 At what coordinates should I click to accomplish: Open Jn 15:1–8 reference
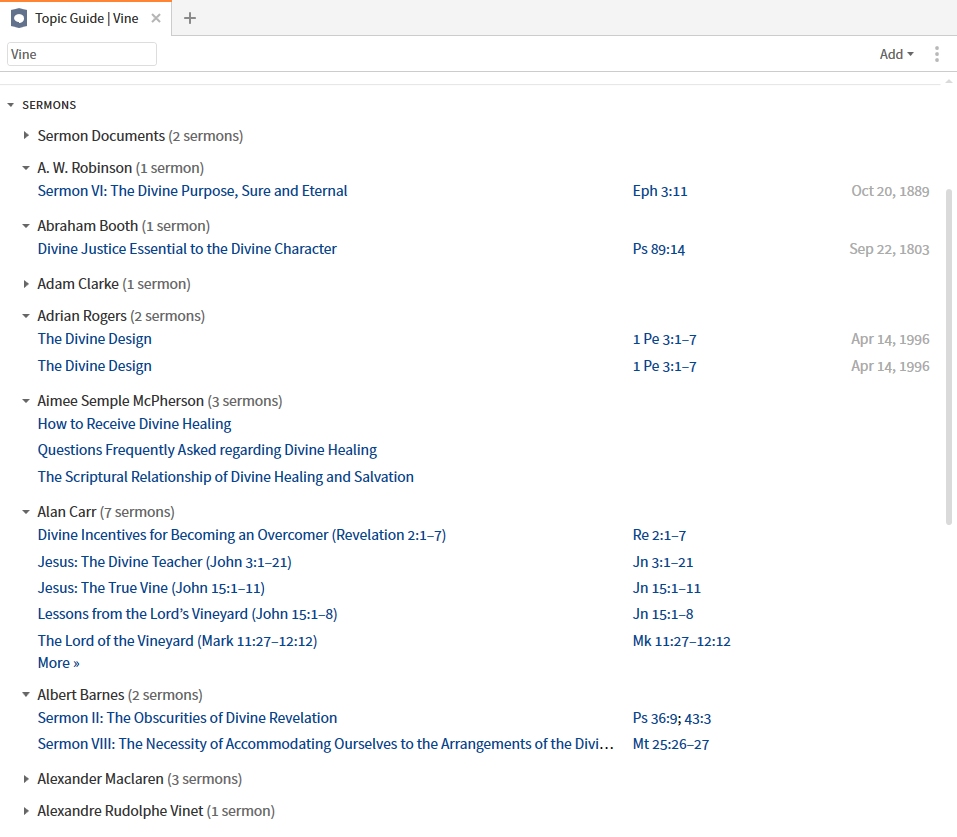[663, 615]
